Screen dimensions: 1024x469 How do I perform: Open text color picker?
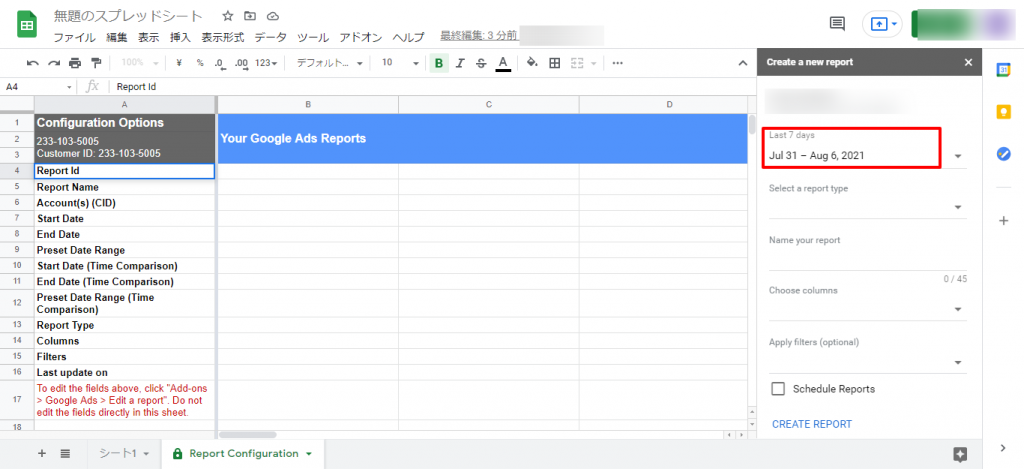tap(502, 63)
